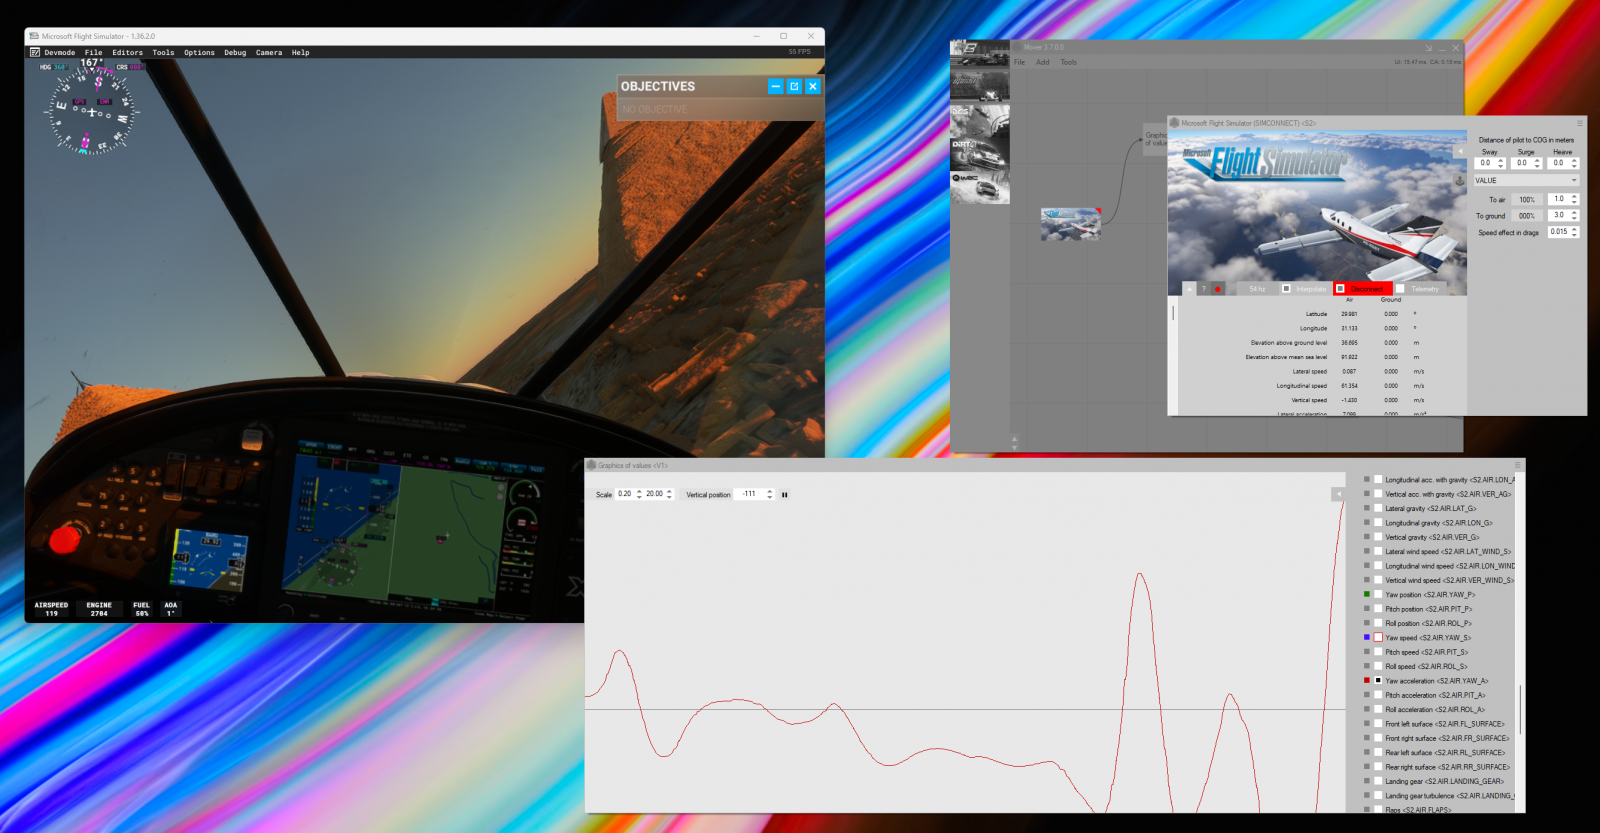Collapse the graph value list arrow
The width and height of the screenshot is (1600, 833).
coord(1338,494)
